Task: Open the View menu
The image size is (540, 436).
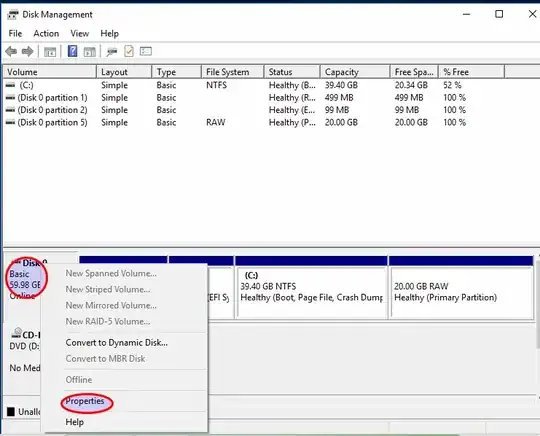Action: (x=80, y=33)
